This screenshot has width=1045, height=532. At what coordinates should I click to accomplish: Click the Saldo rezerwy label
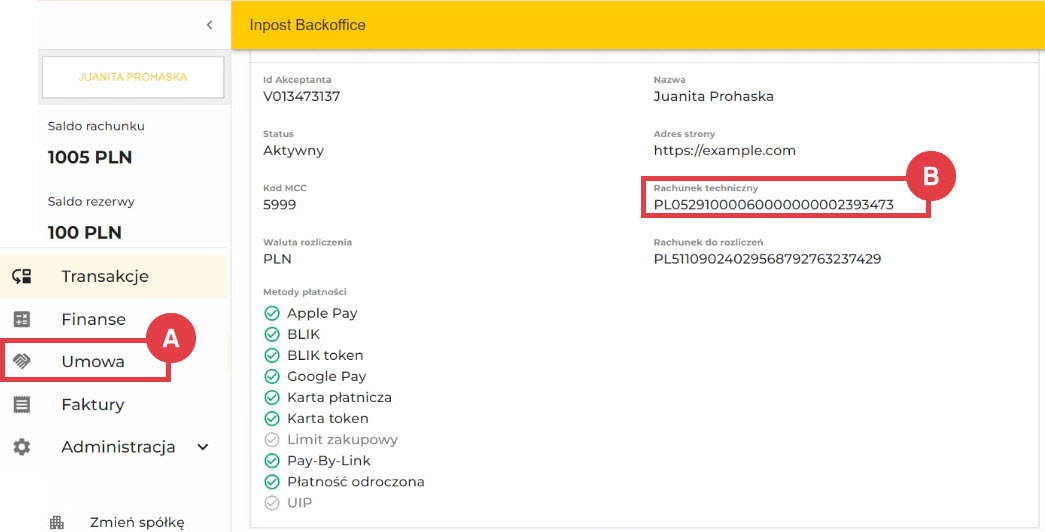coord(91,201)
